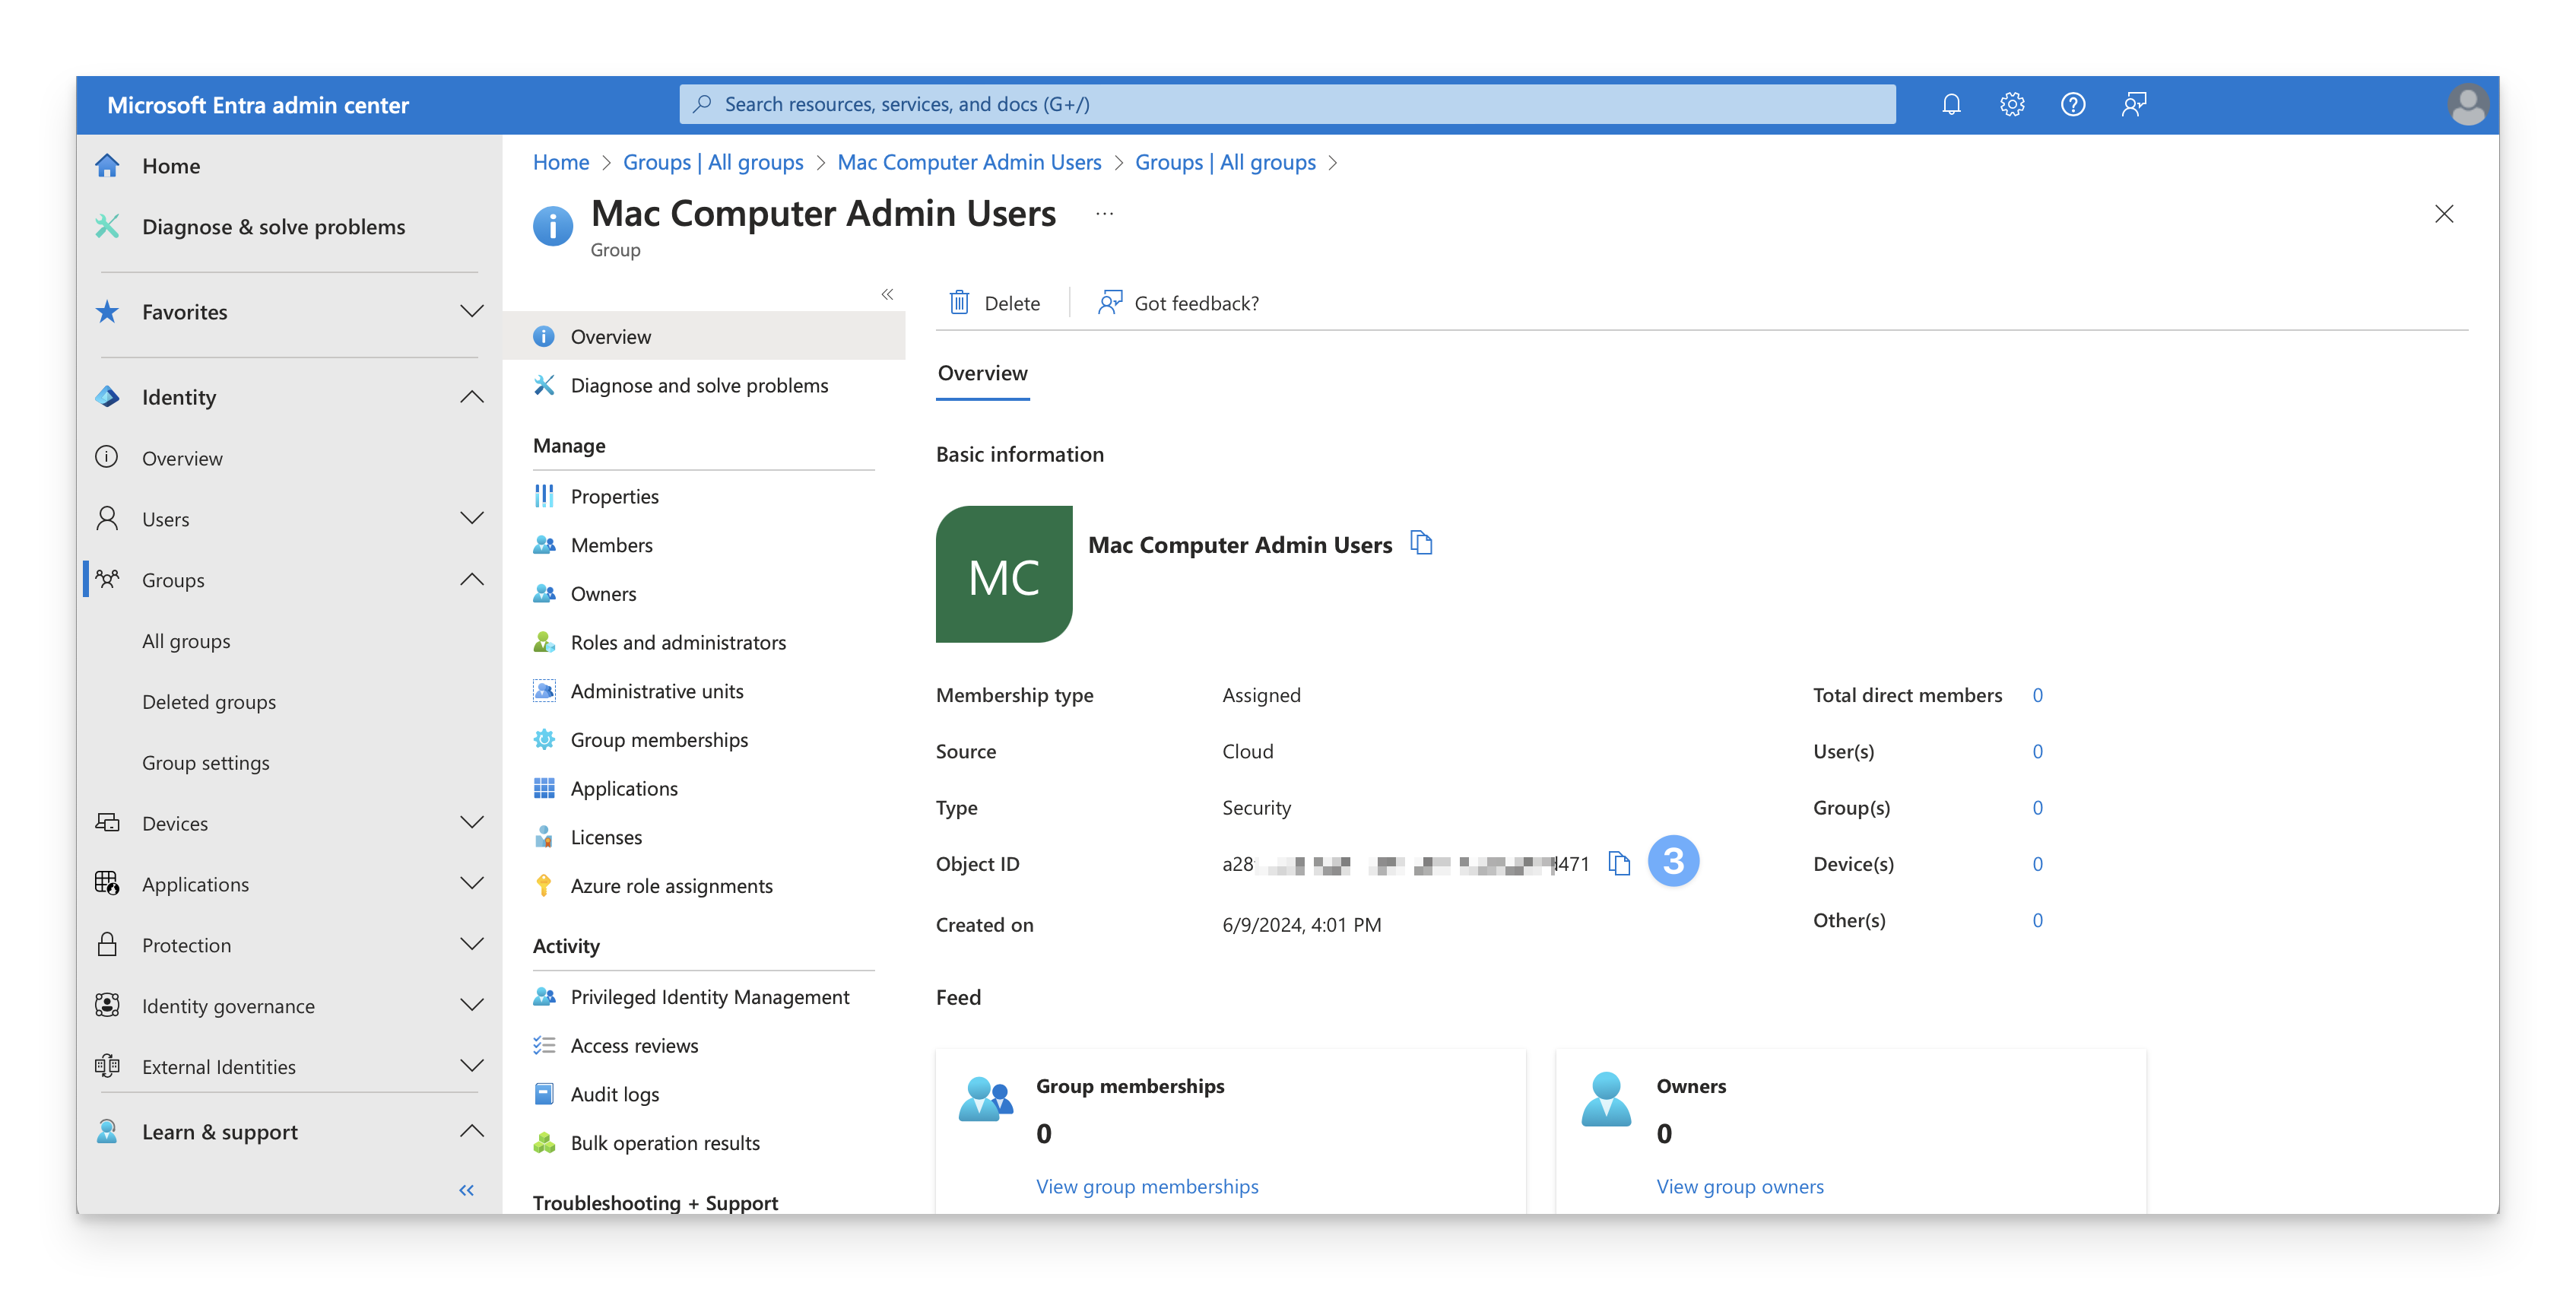Expand the Devices menu
The image size is (2576, 1290).
(x=471, y=823)
